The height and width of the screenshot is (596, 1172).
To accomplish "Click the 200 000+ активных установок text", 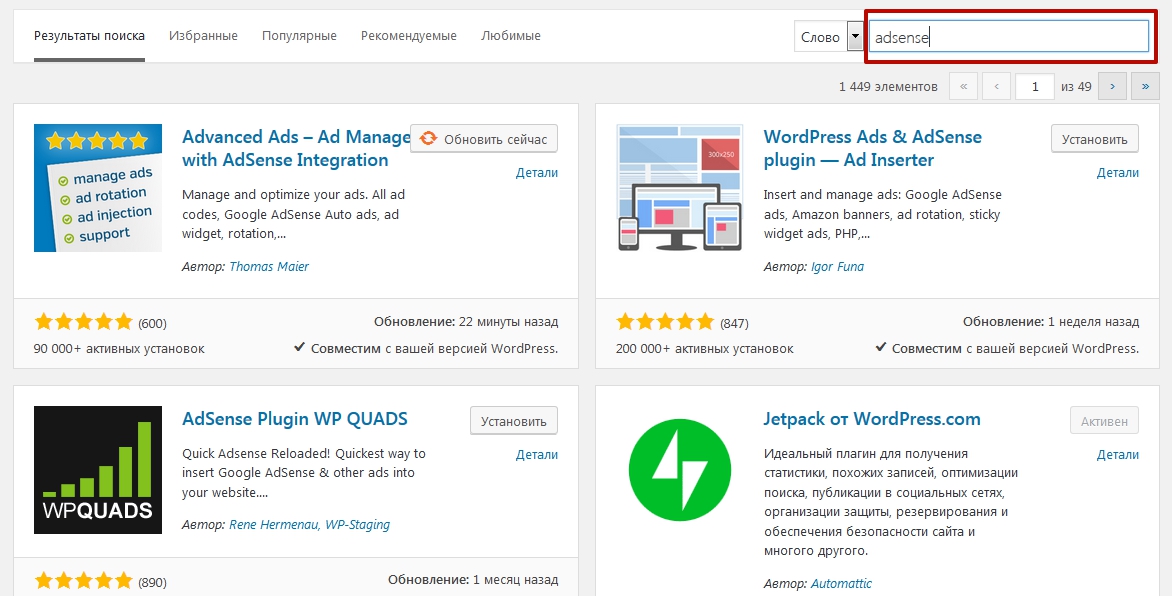I will click(x=705, y=348).
